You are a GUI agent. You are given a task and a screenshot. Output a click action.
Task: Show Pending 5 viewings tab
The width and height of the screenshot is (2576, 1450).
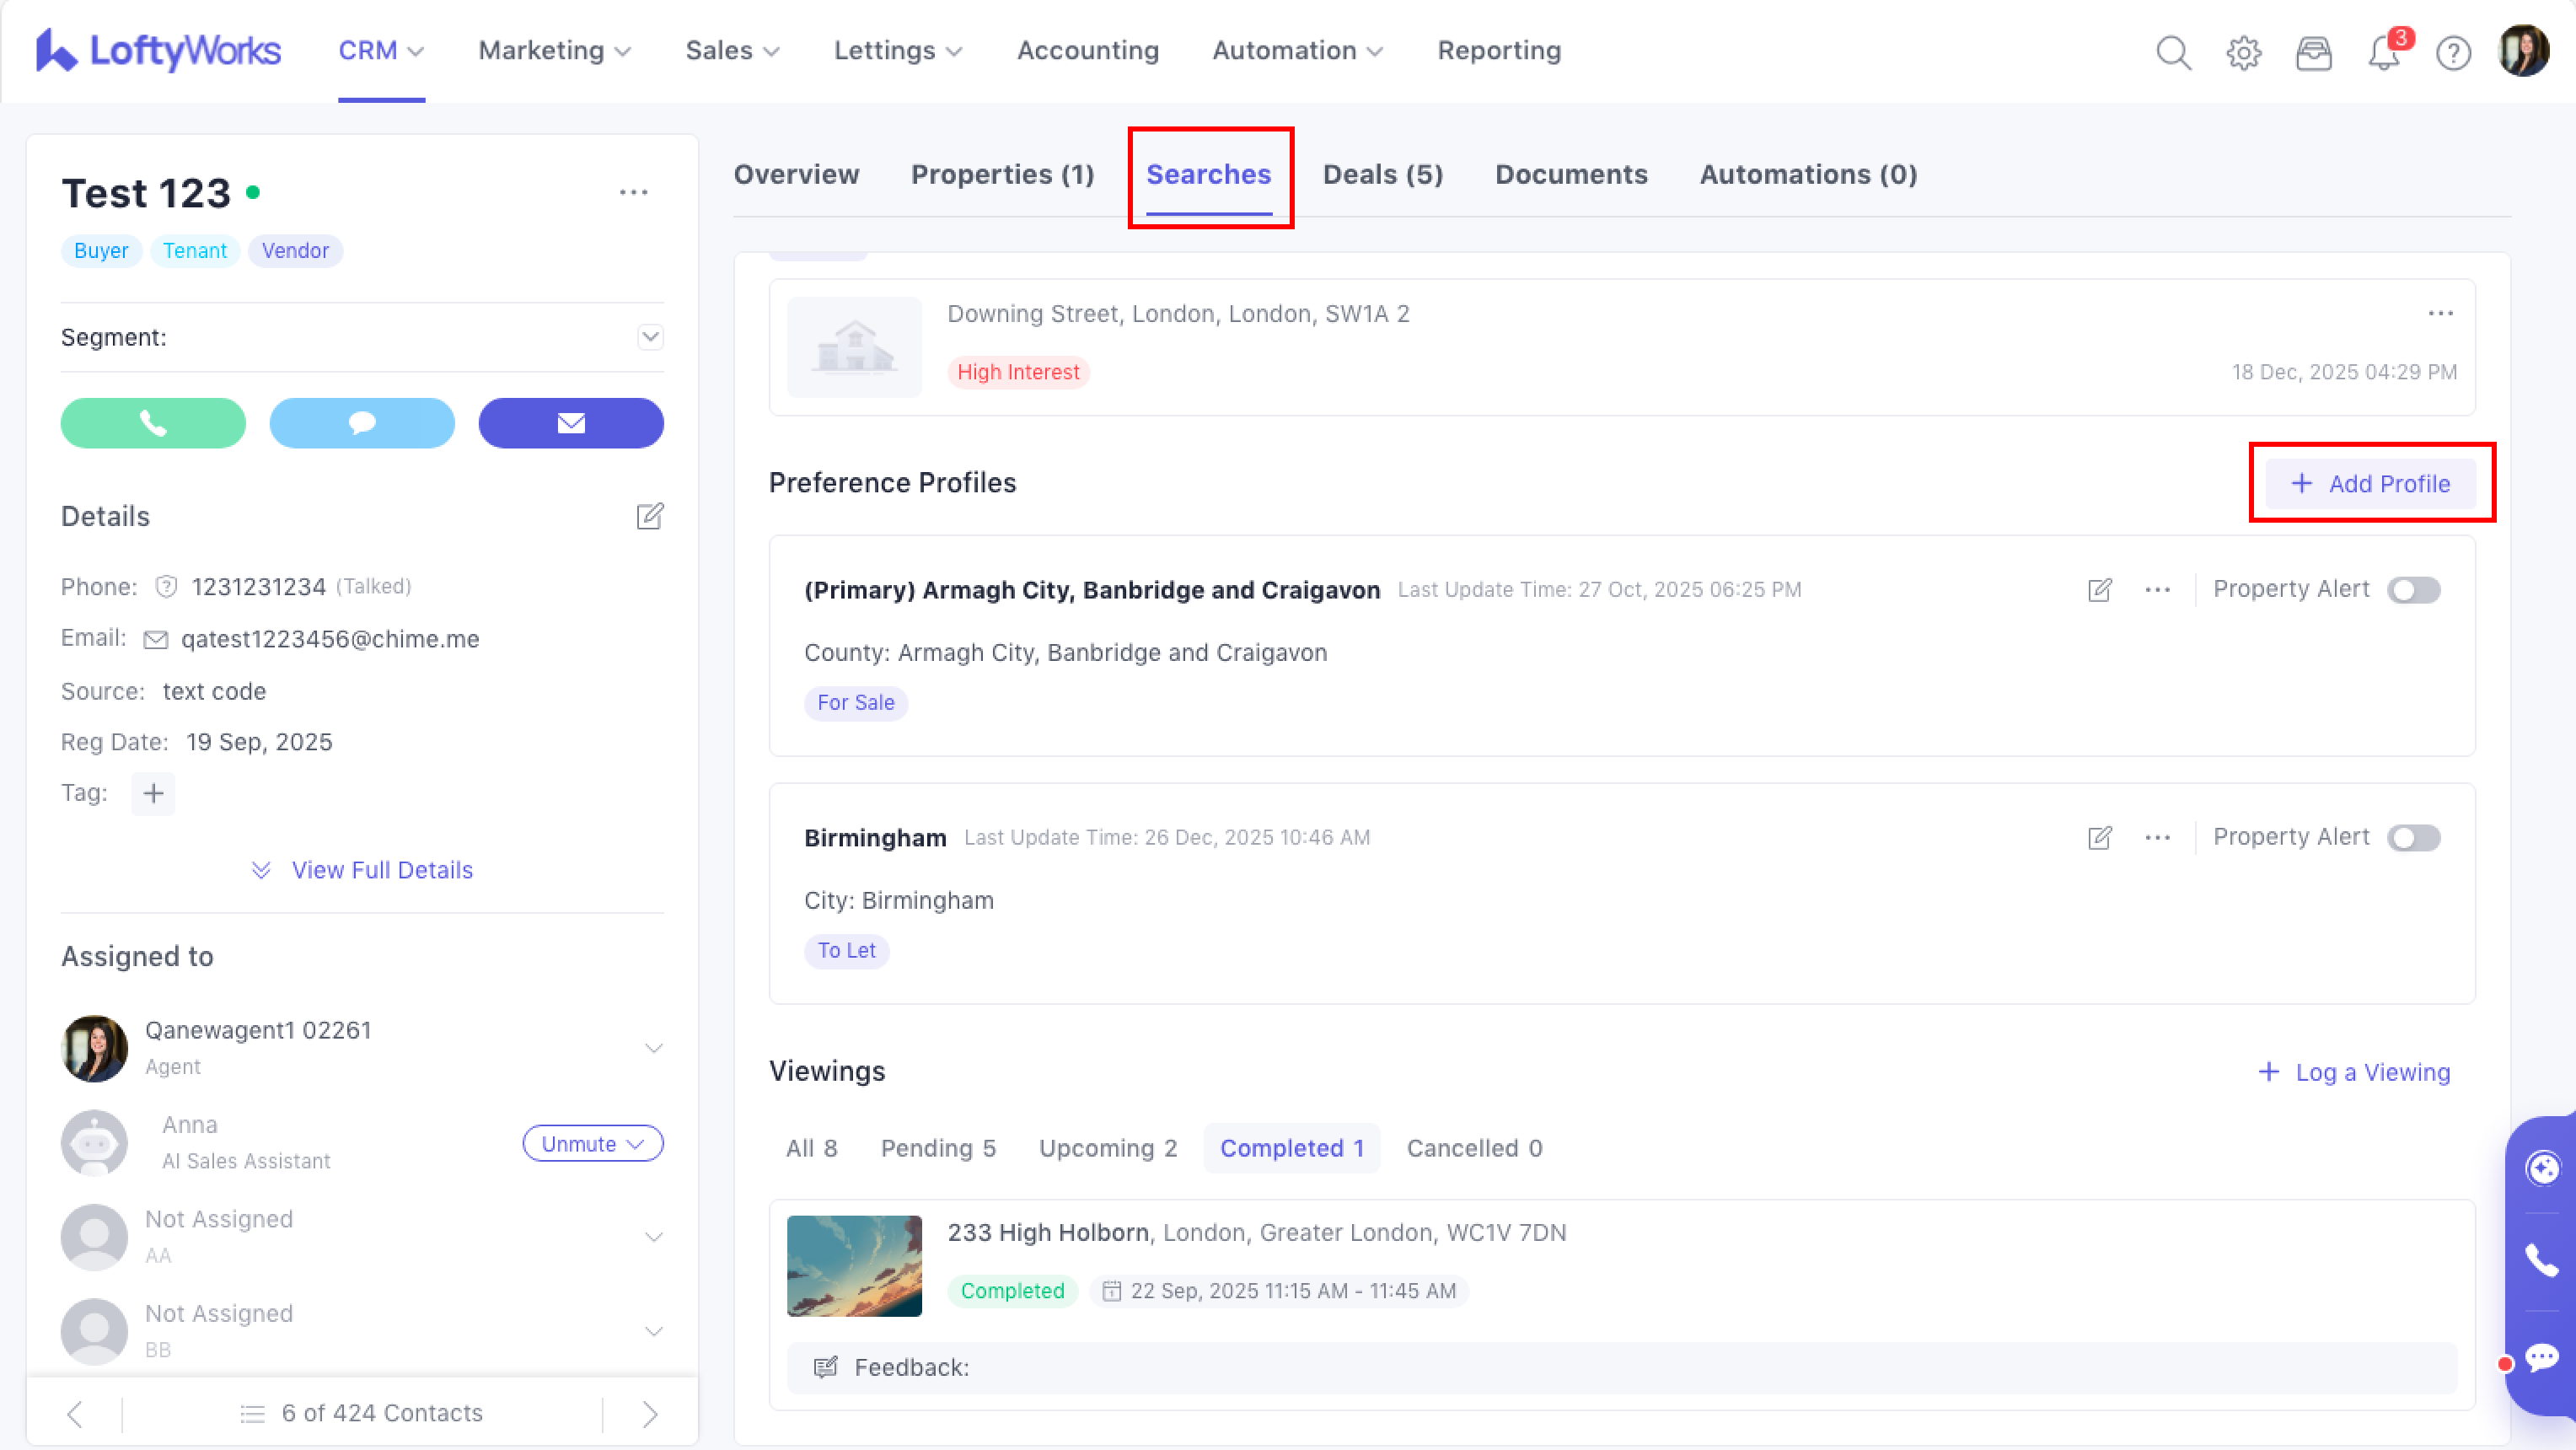[938, 1148]
